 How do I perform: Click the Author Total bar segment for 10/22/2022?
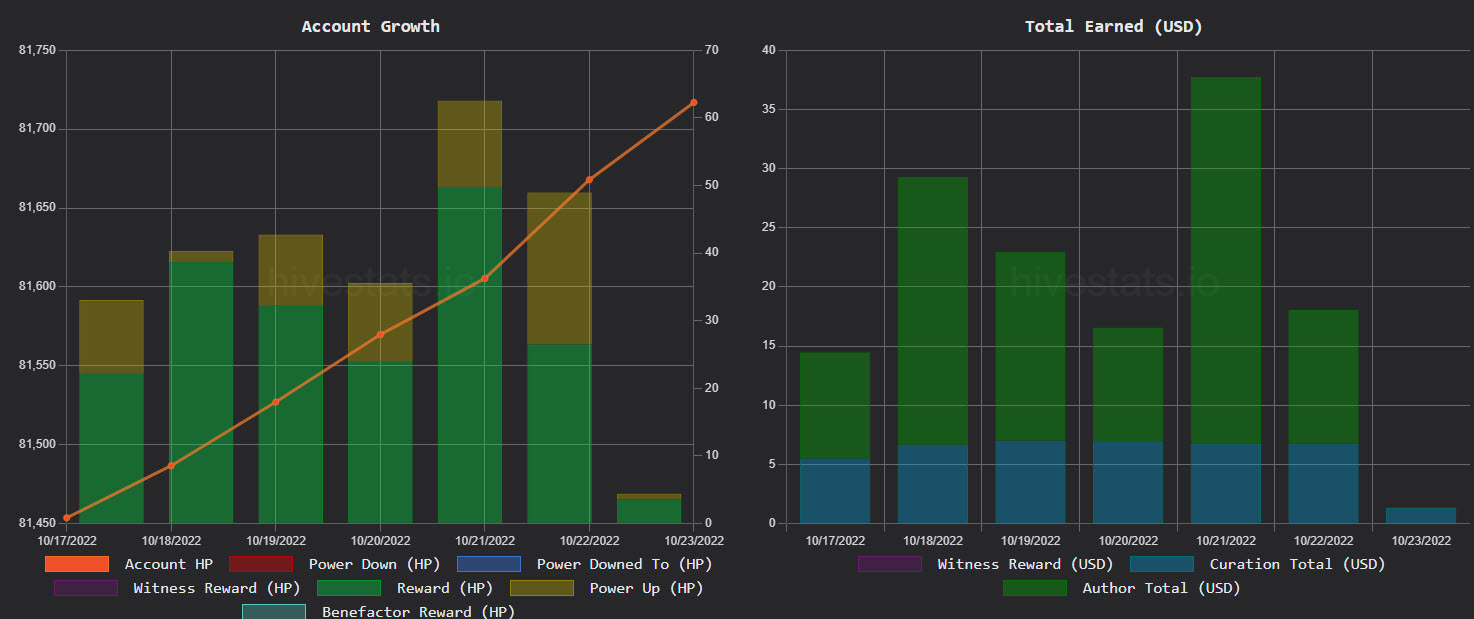(1323, 377)
